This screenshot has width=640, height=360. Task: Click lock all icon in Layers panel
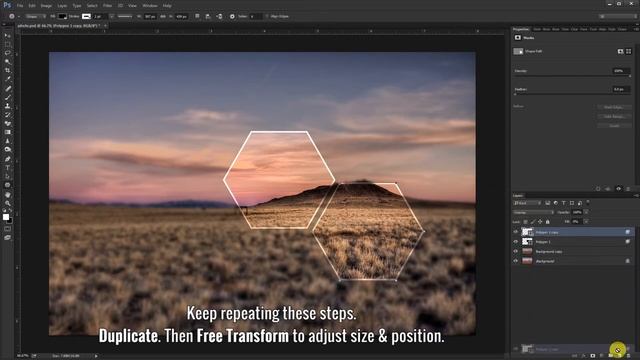(548, 222)
